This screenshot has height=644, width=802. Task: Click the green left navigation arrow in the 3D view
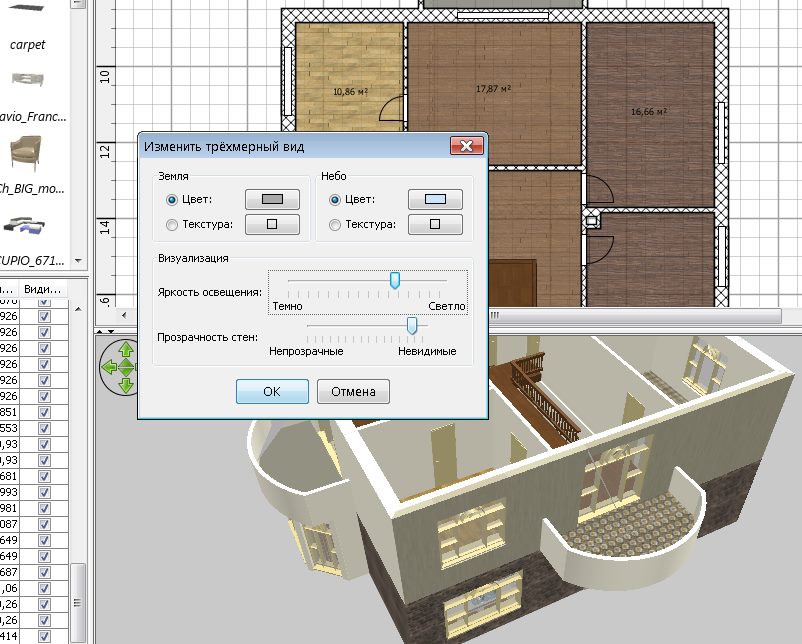point(109,366)
